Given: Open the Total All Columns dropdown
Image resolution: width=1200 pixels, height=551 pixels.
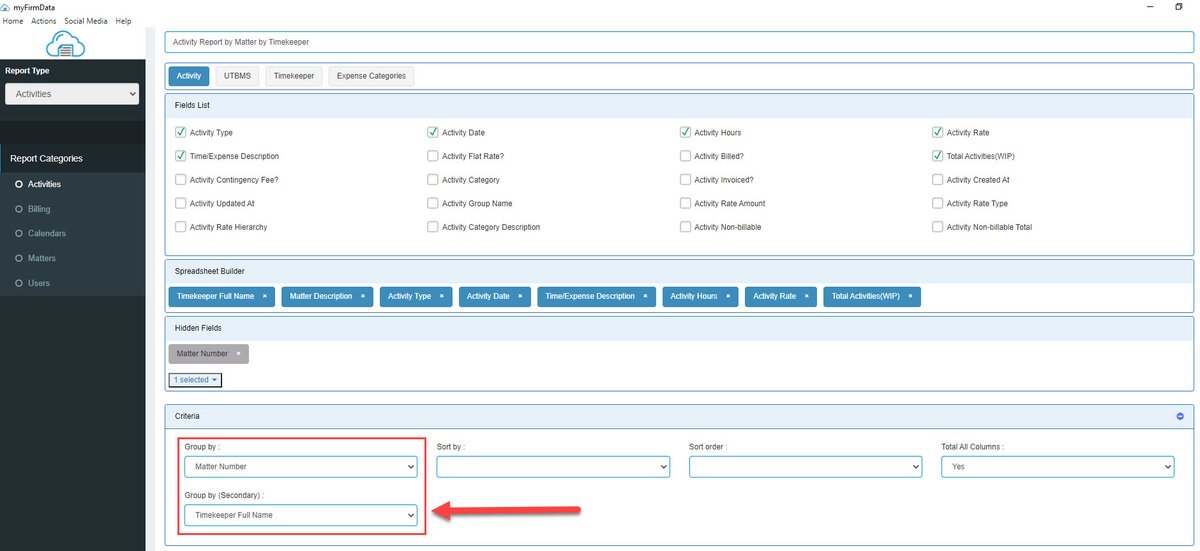Looking at the screenshot, I should point(1058,467).
